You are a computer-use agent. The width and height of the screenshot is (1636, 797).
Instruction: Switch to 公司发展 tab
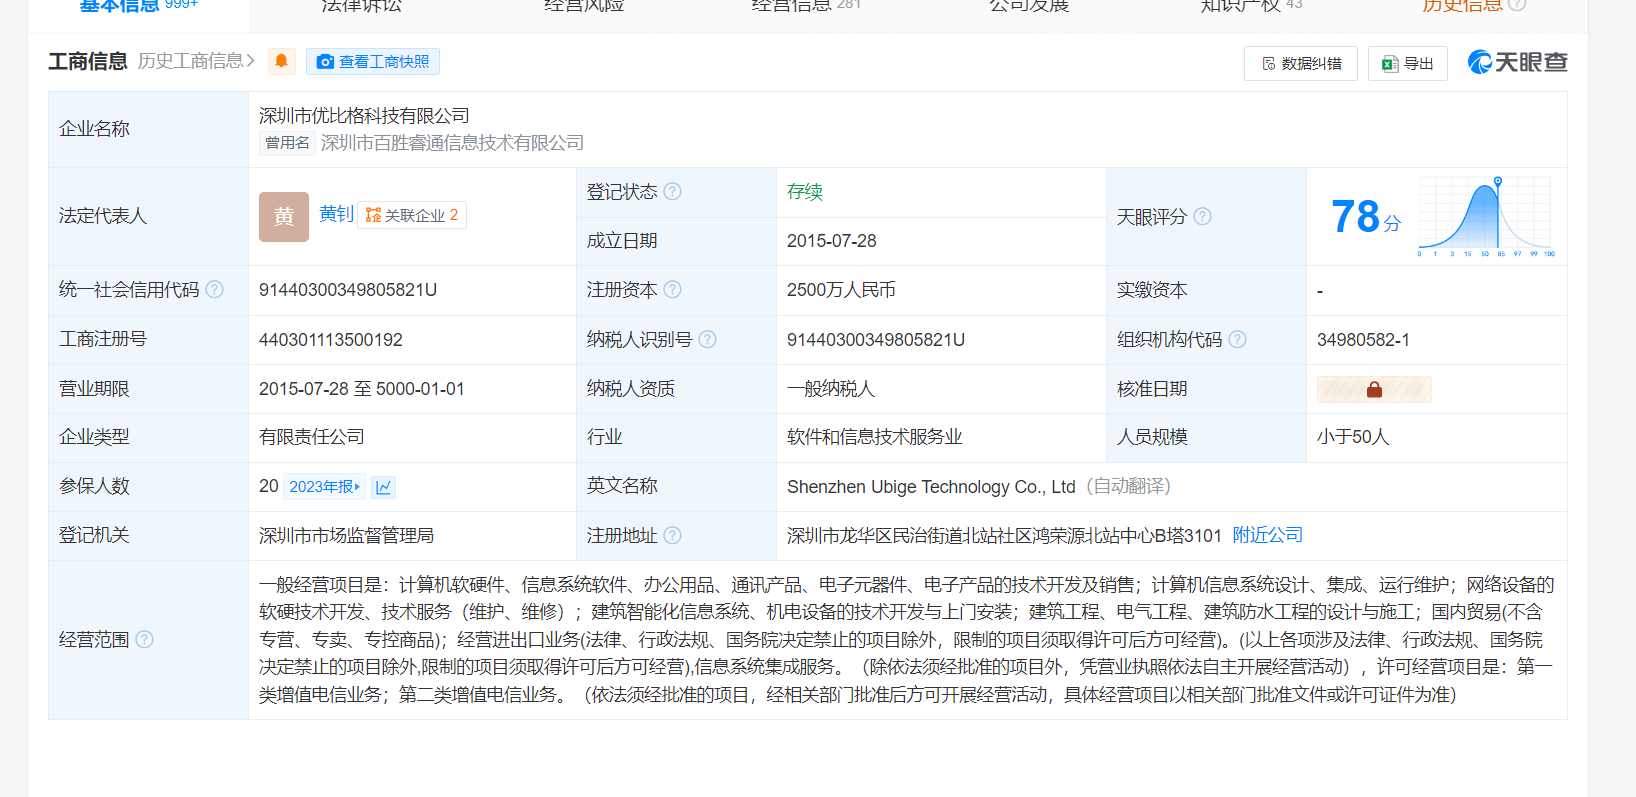(x=1029, y=6)
